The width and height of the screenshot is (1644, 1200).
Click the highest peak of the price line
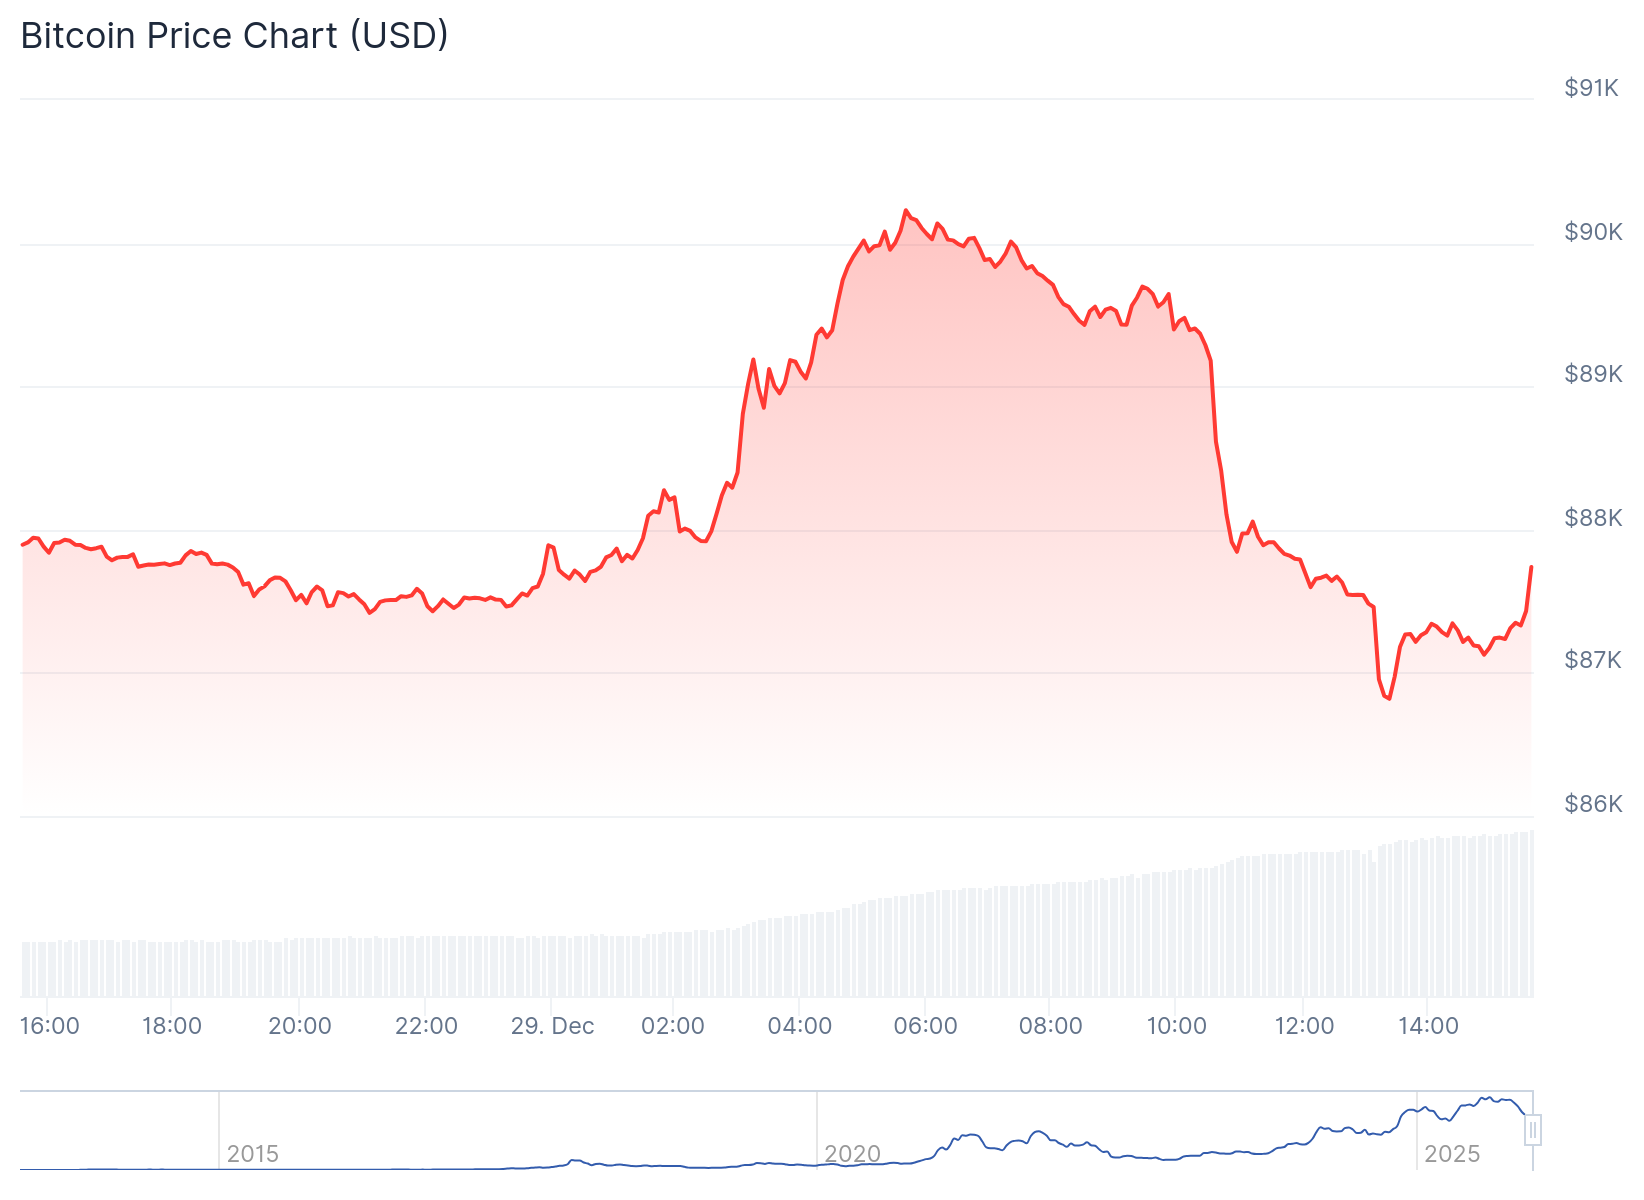(906, 211)
